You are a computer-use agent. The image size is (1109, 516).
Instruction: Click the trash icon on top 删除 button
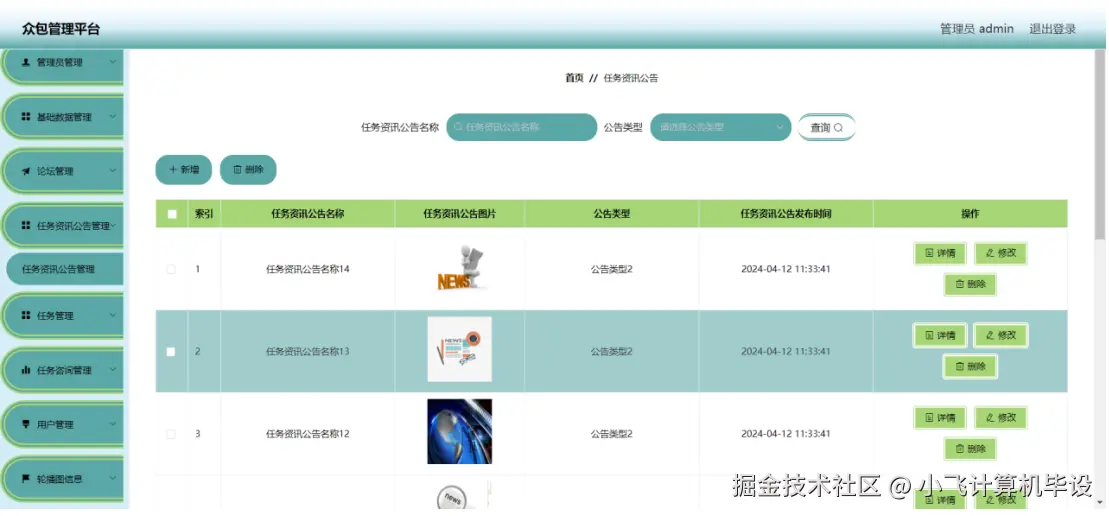coord(238,170)
